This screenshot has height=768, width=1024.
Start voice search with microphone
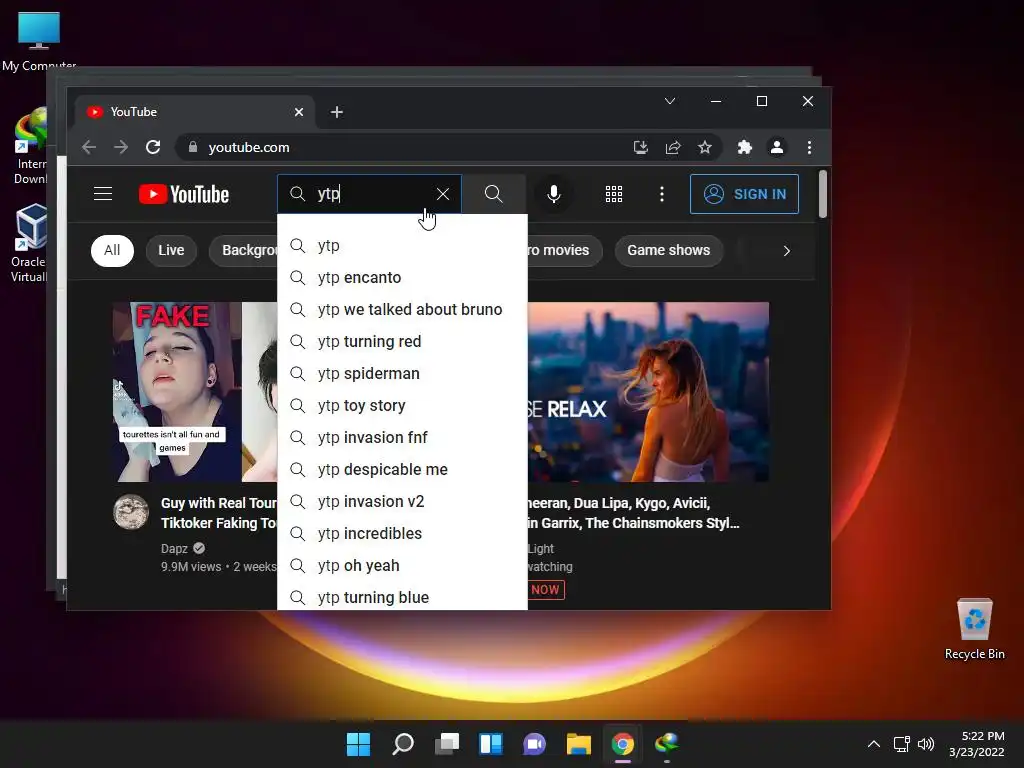point(554,194)
